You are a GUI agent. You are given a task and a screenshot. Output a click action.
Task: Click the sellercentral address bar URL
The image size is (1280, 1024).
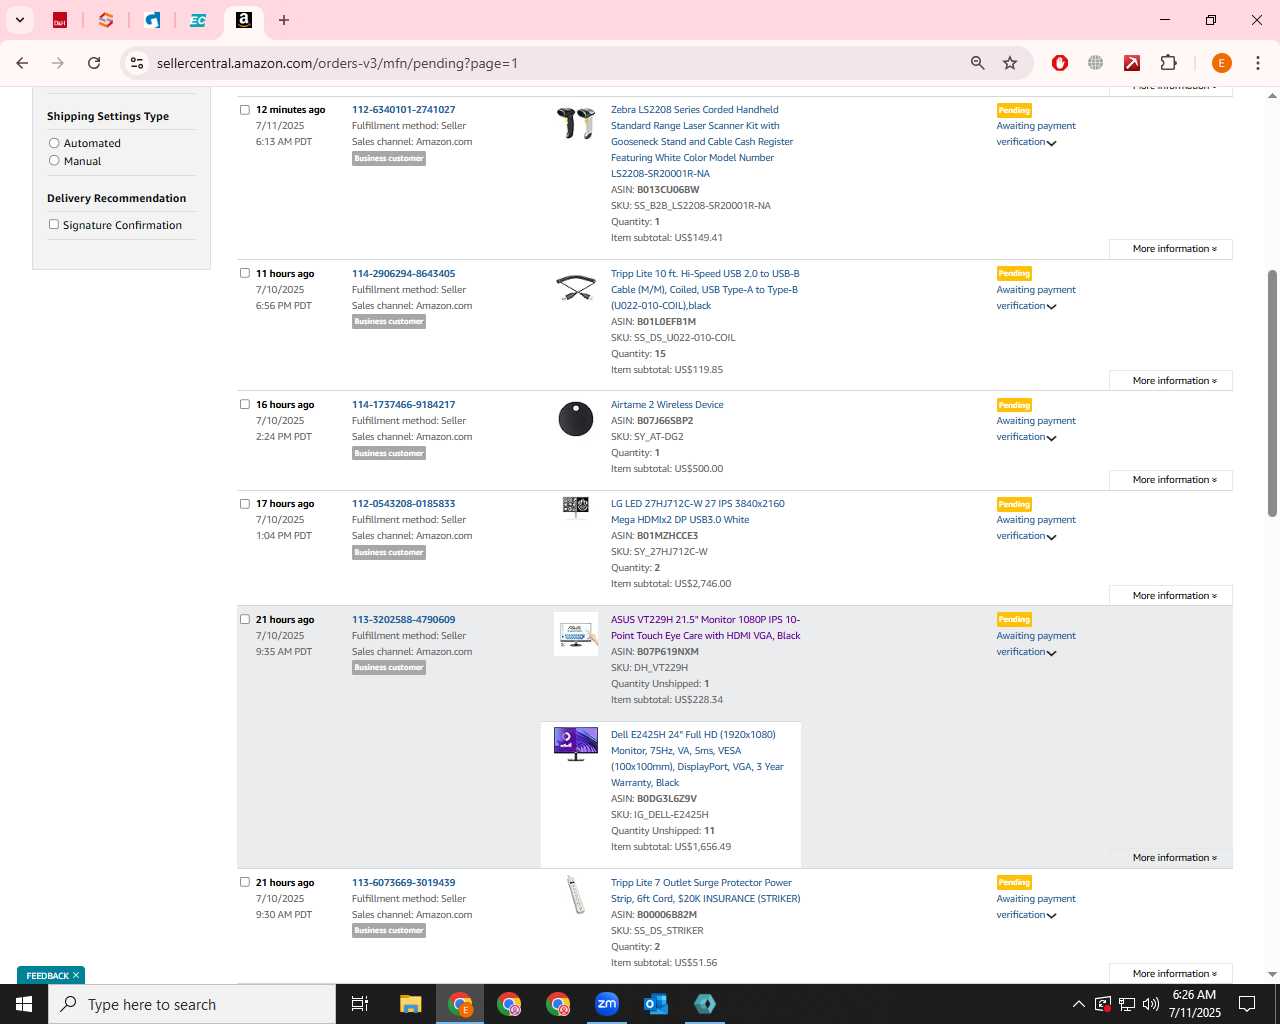(x=337, y=63)
